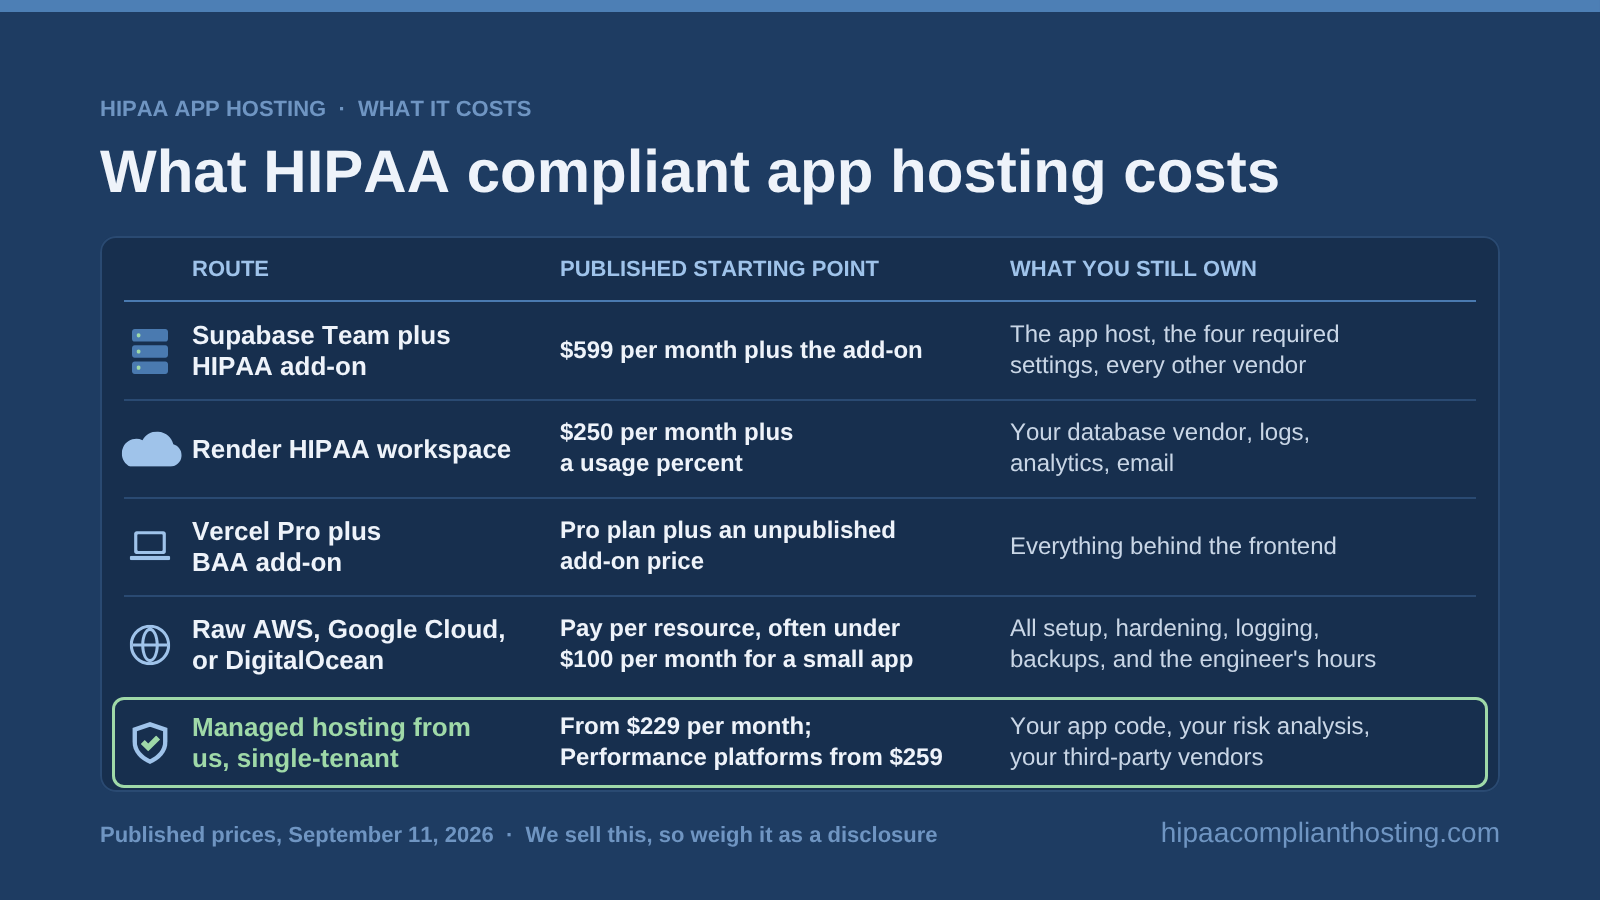This screenshot has height=900, width=1600.
Task: Click the HIPAA APP HOSTING breadcrumb label
Action: click(x=213, y=109)
